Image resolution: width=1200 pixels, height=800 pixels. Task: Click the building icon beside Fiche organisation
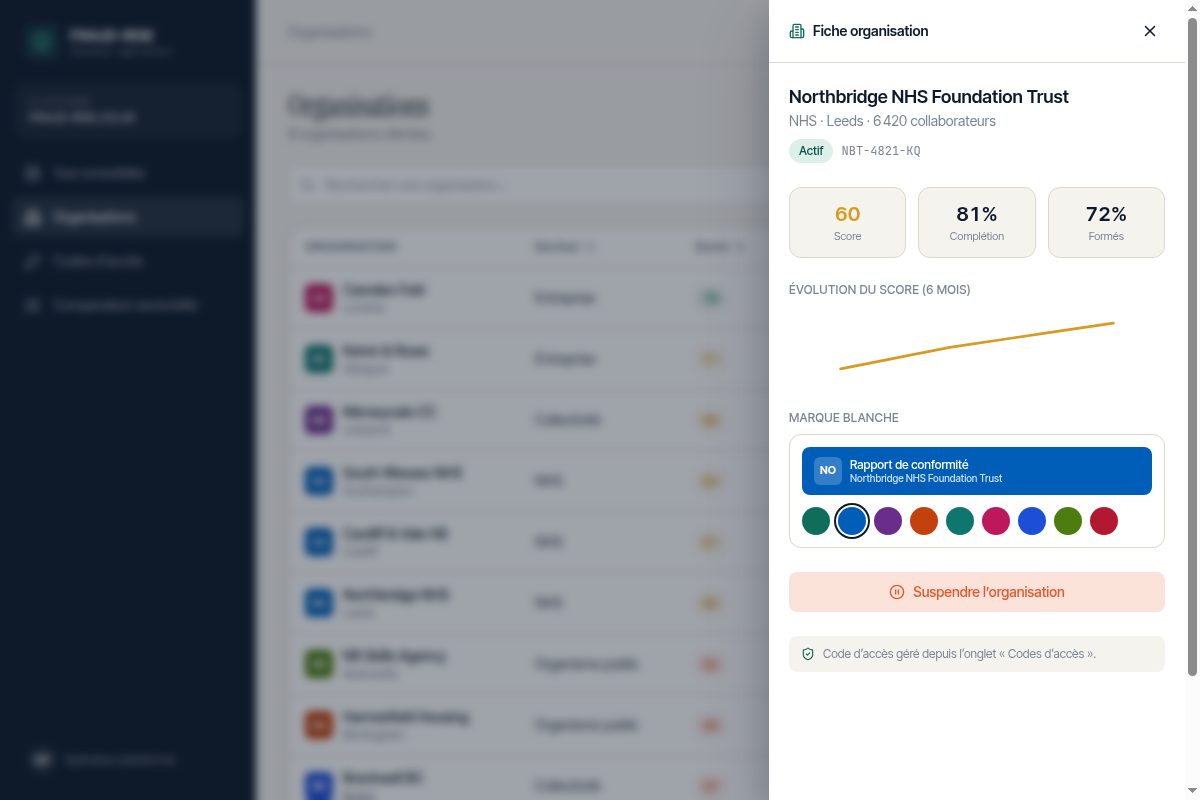797,31
